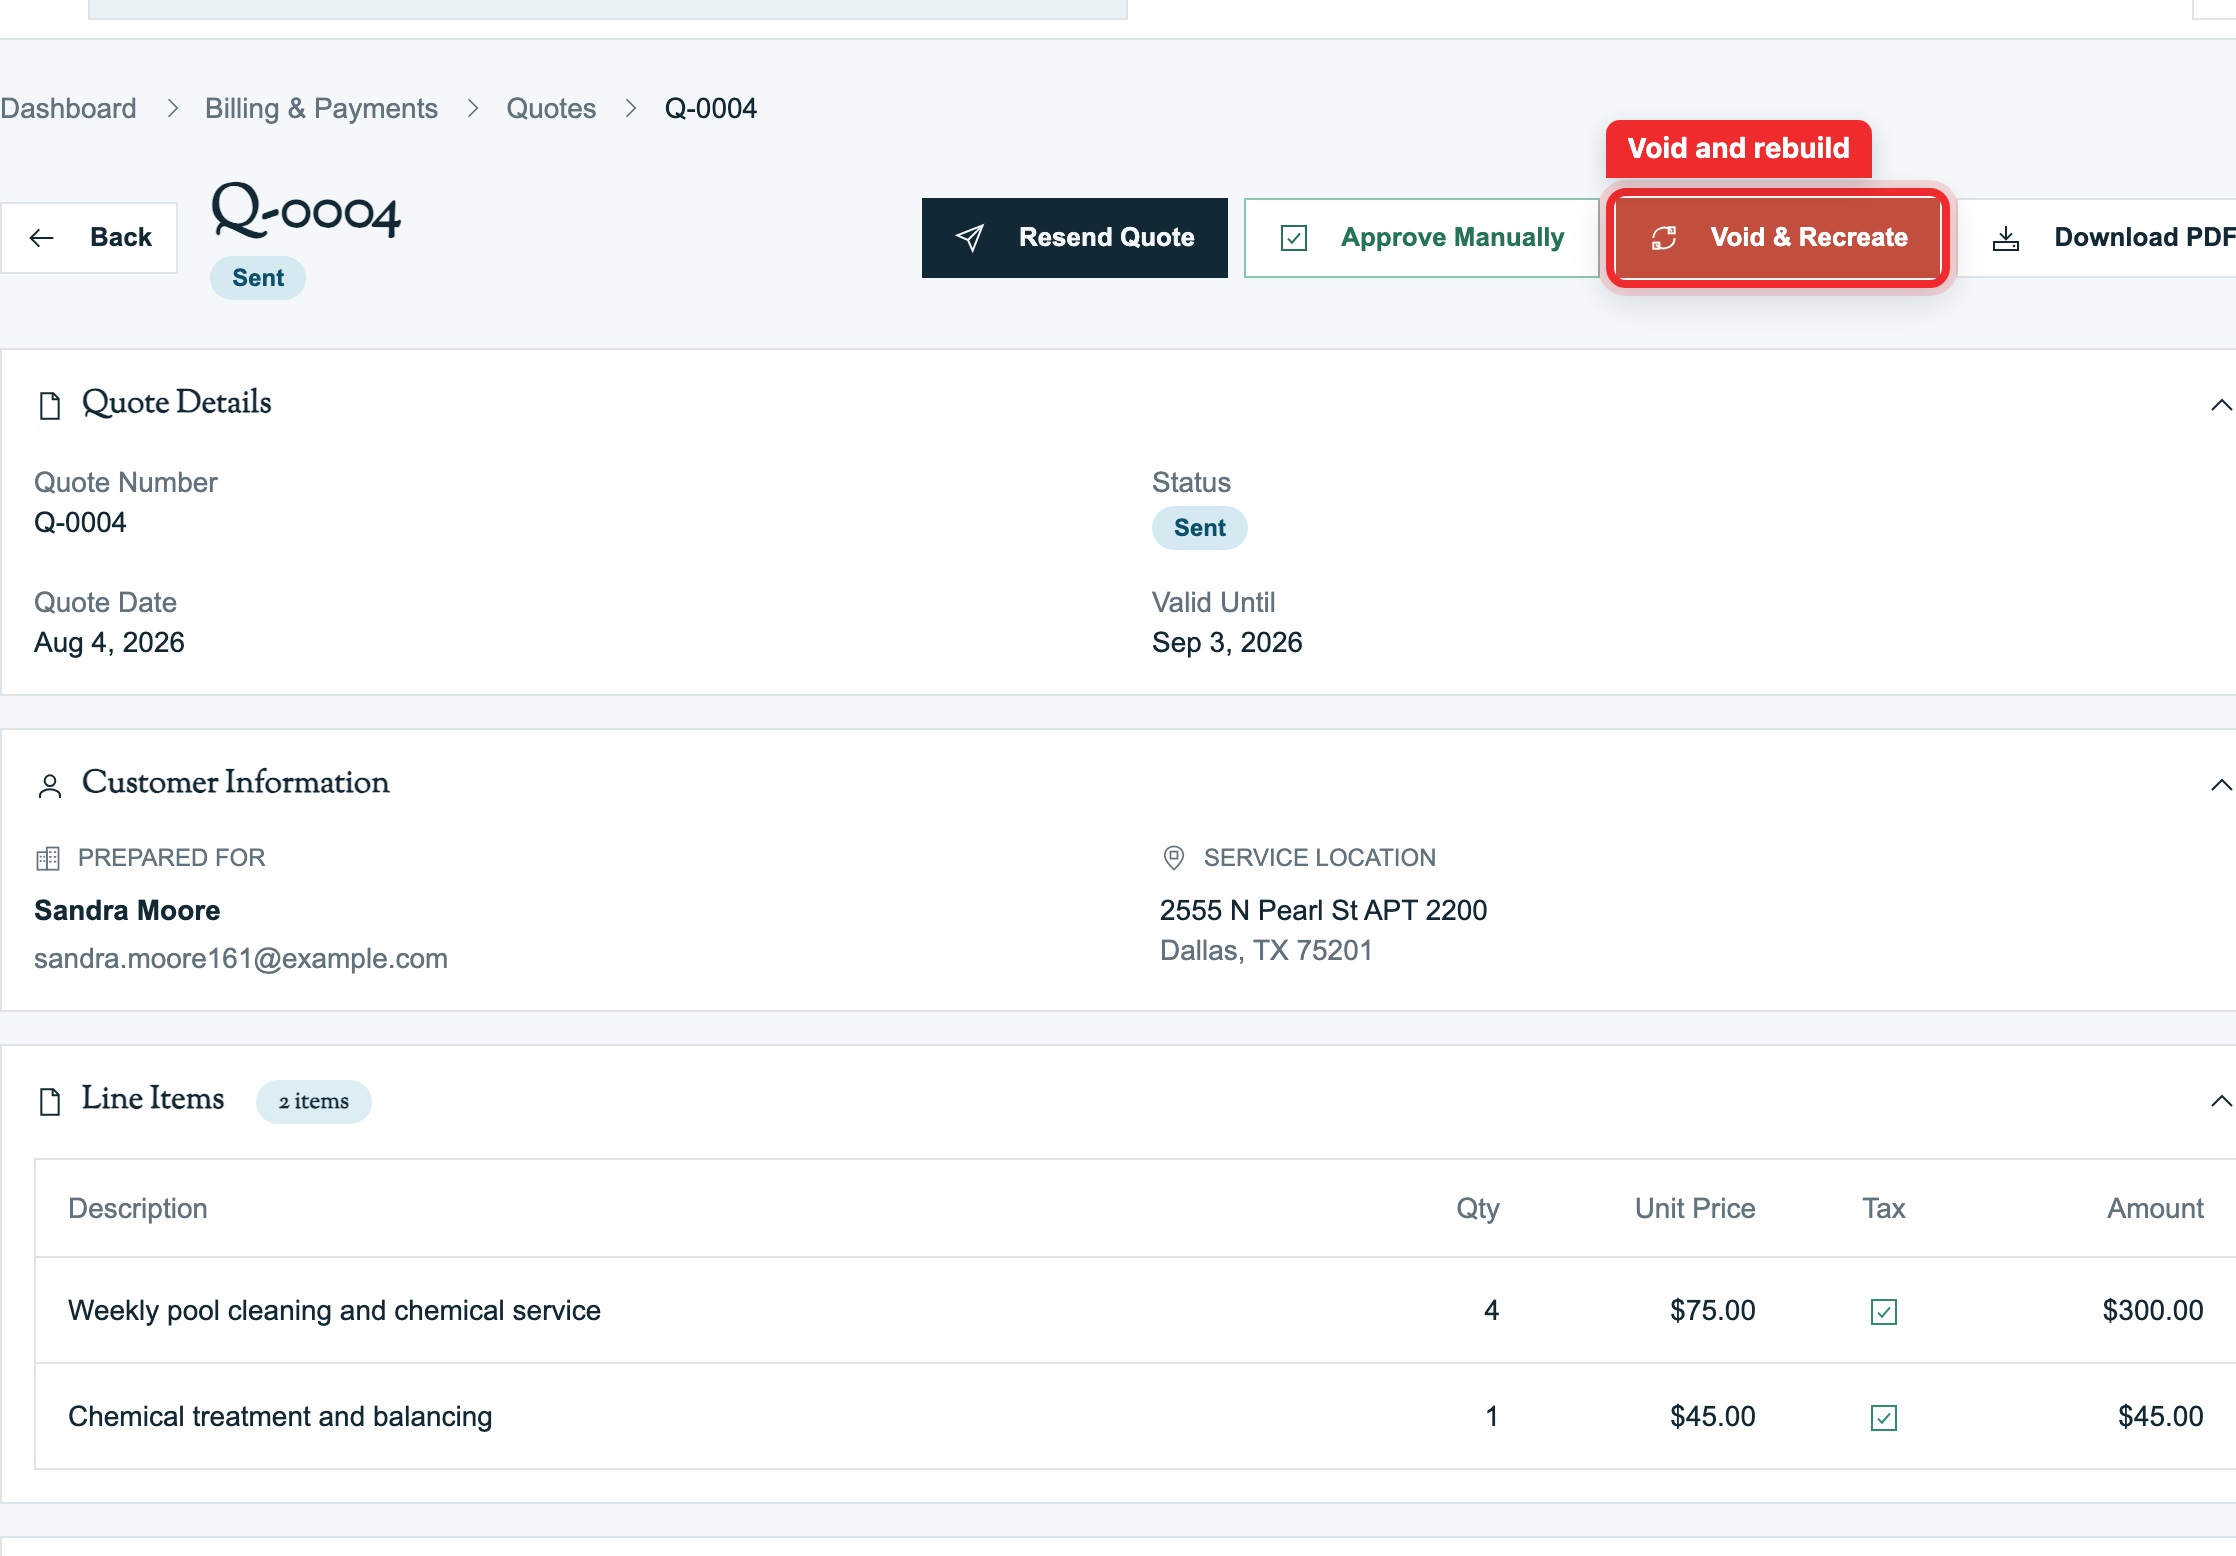Click the download icon beside Download PDF
This screenshot has height=1556, width=2236.
(2006, 239)
